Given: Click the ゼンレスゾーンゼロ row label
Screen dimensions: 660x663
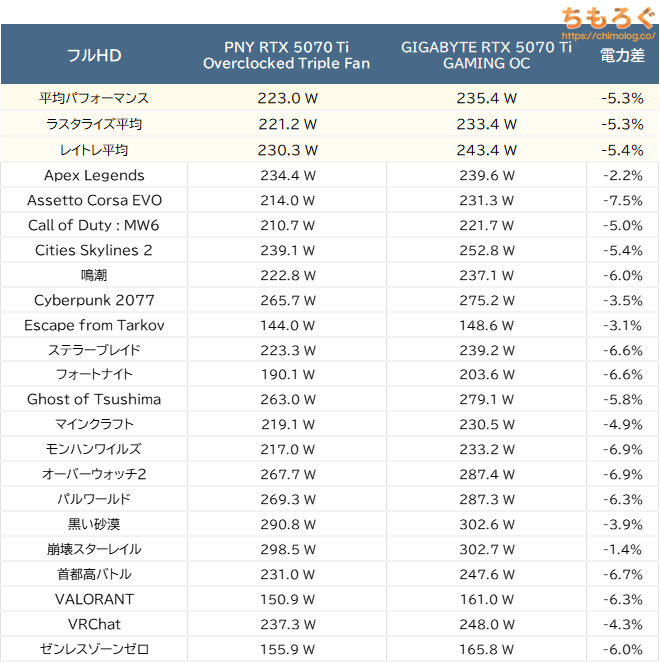Looking at the screenshot, I should (94, 648).
